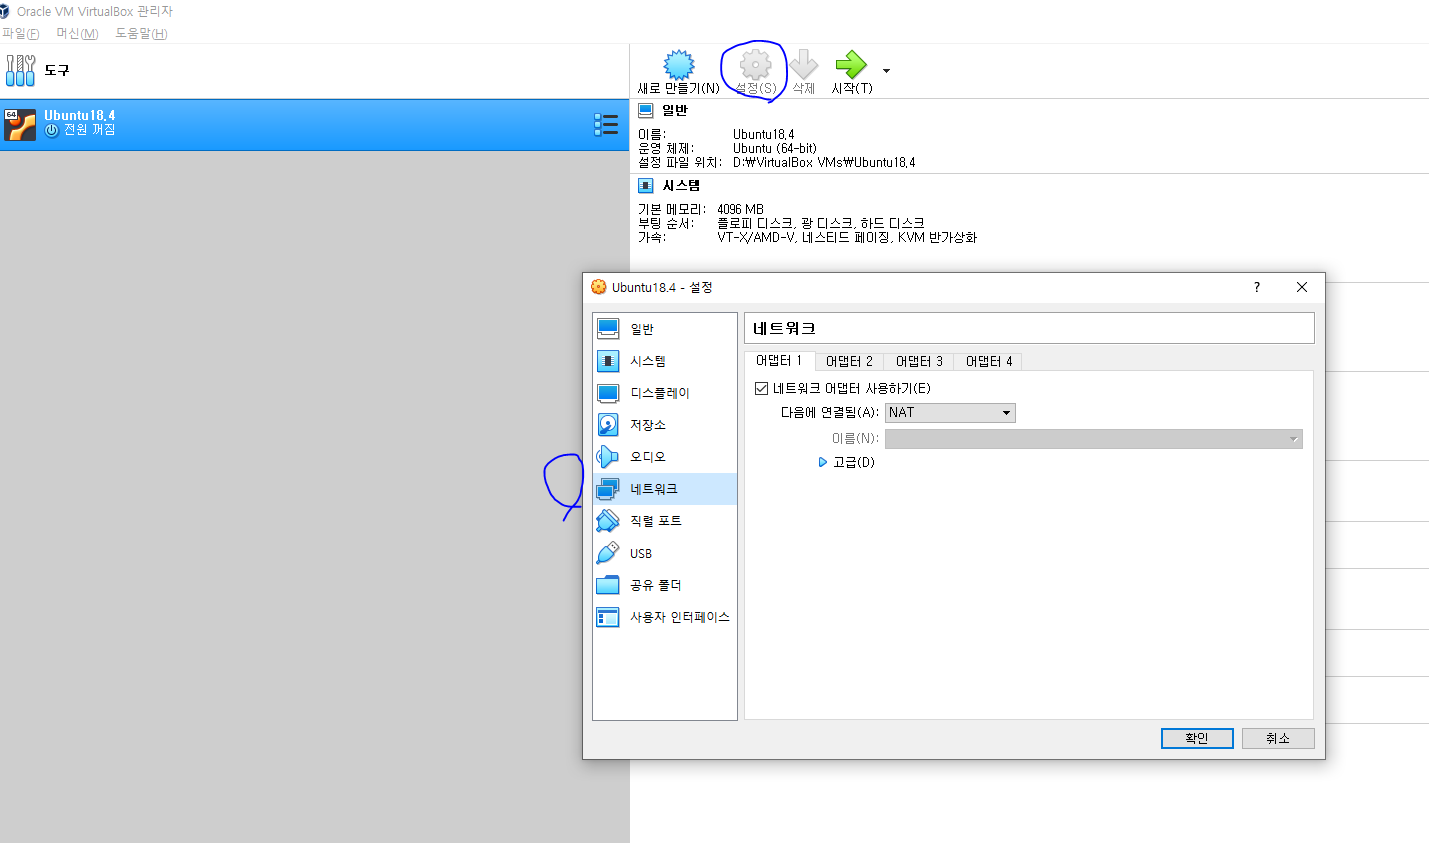This screenshot has width=1429, height=843.
Task: Select Audio (오디오) in settings sidebar
Action: coord(665,457)
